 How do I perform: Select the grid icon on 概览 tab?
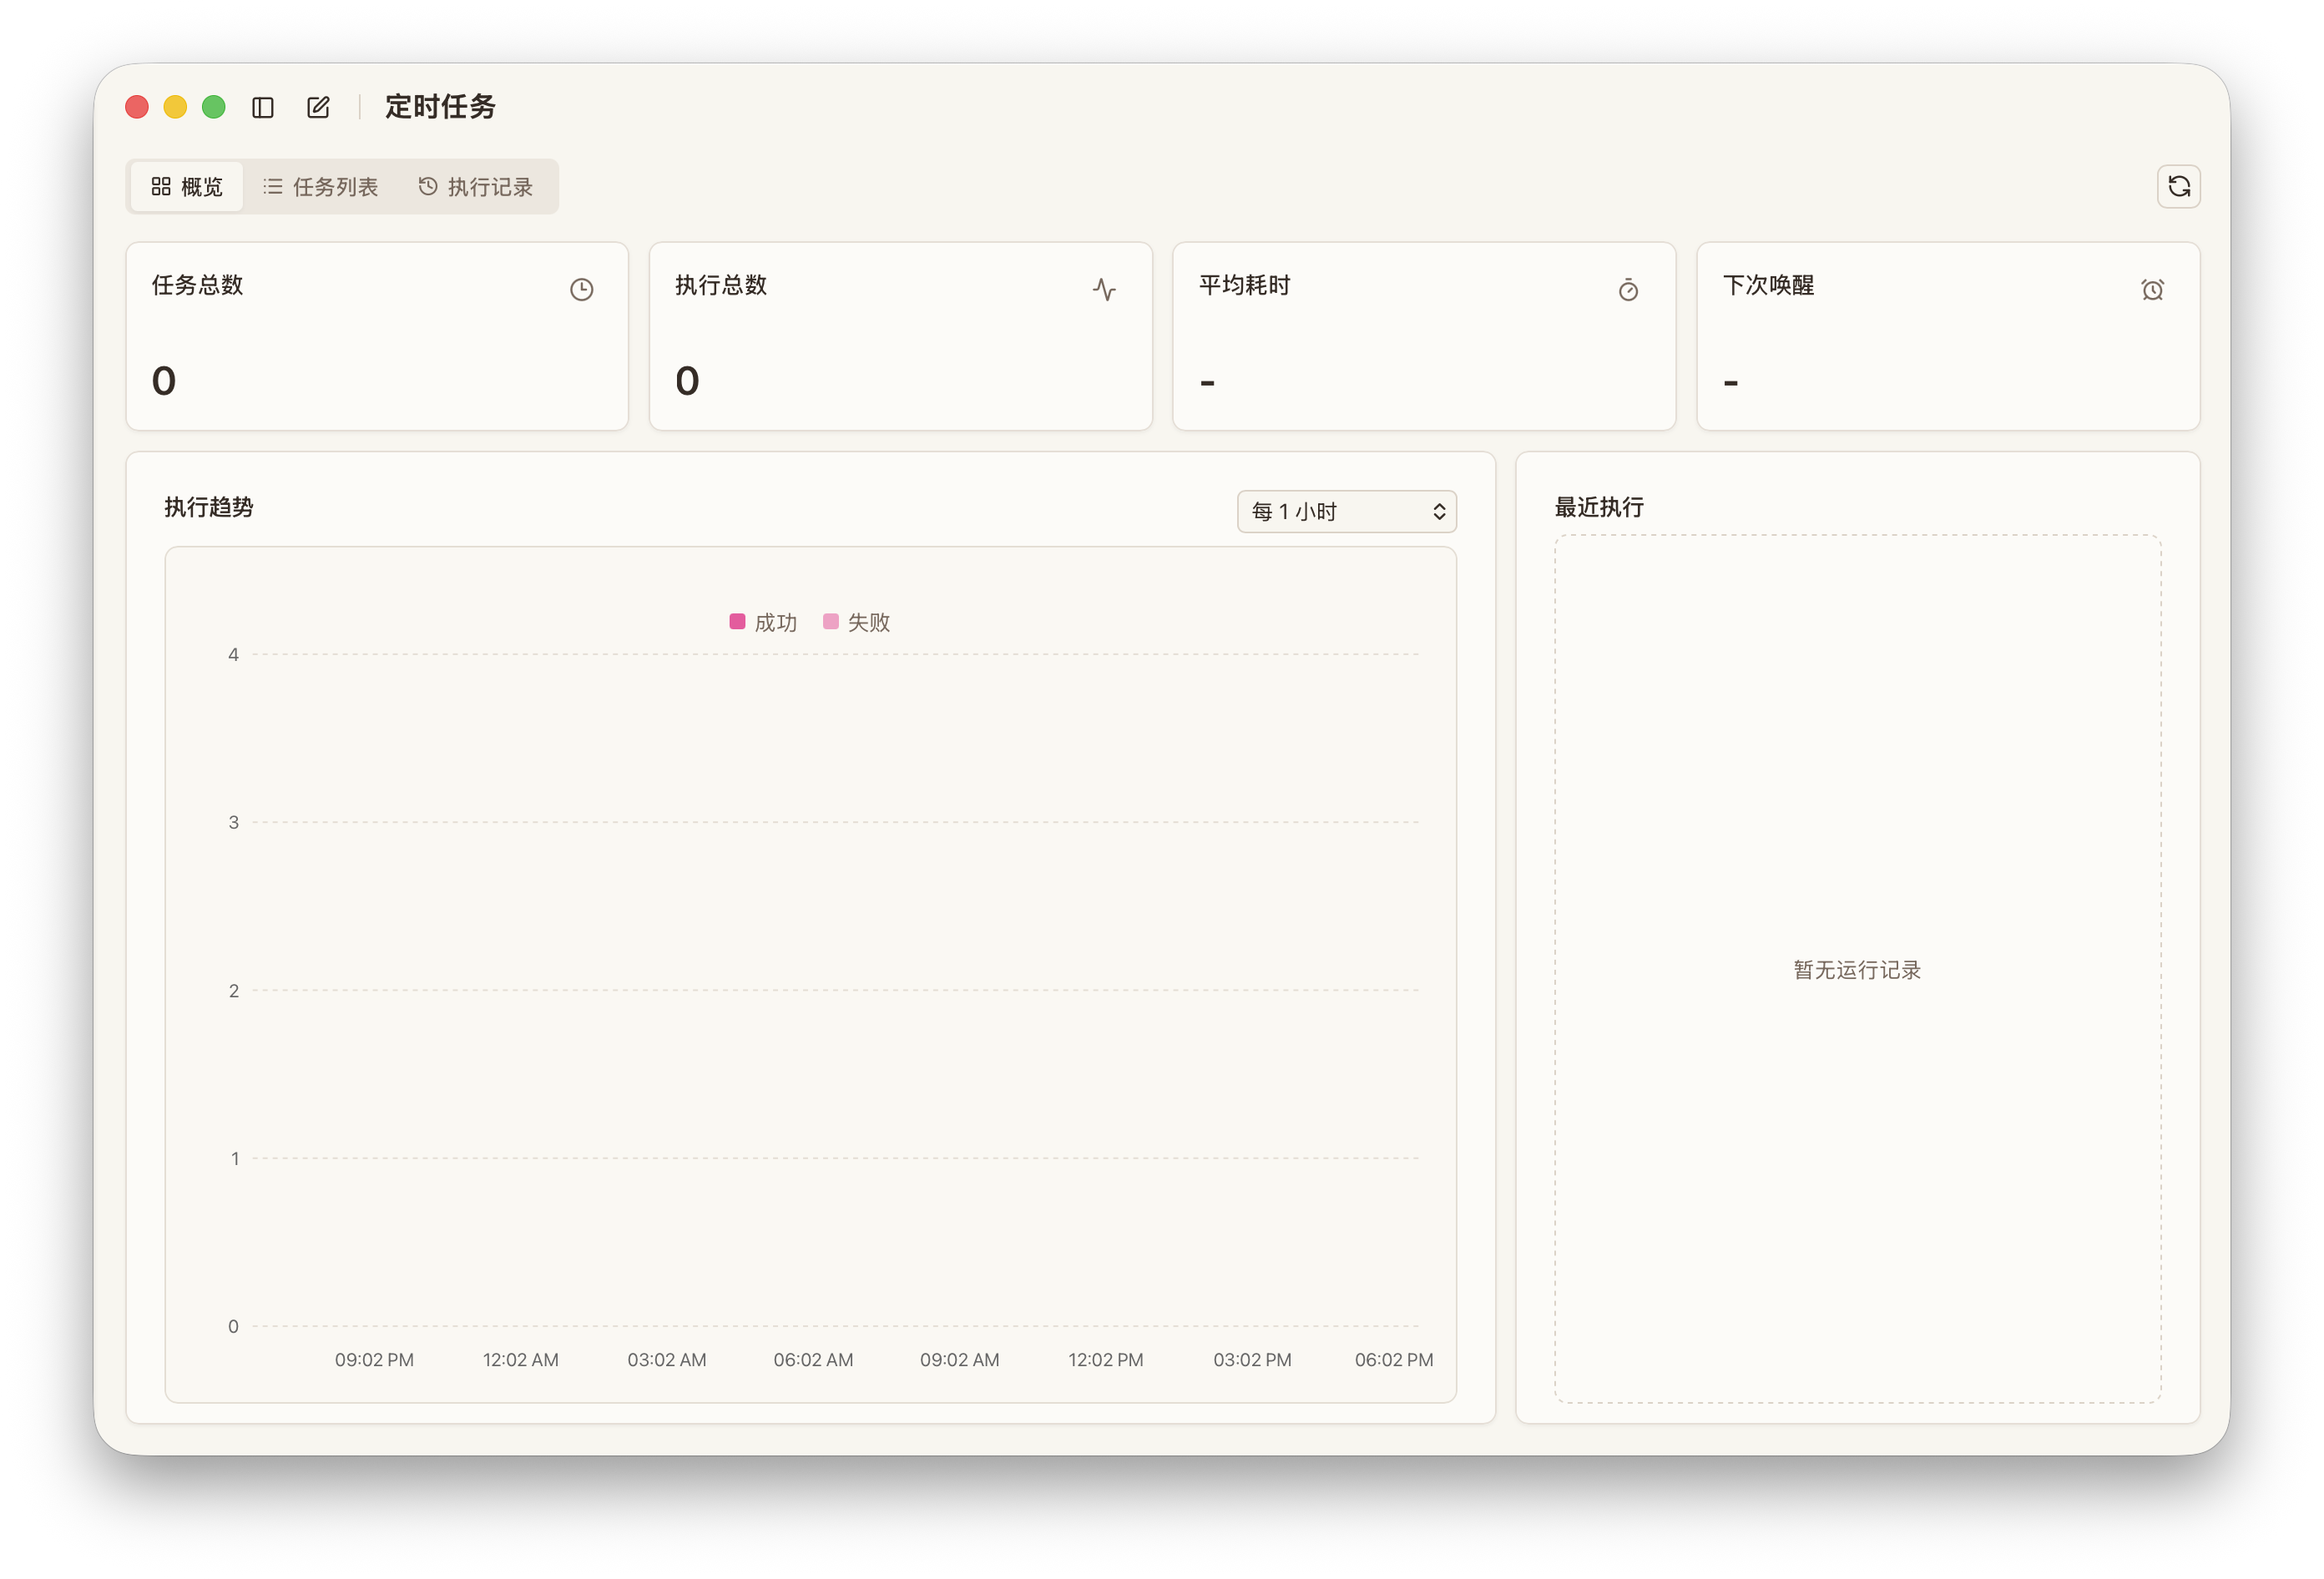coord(161,186)
